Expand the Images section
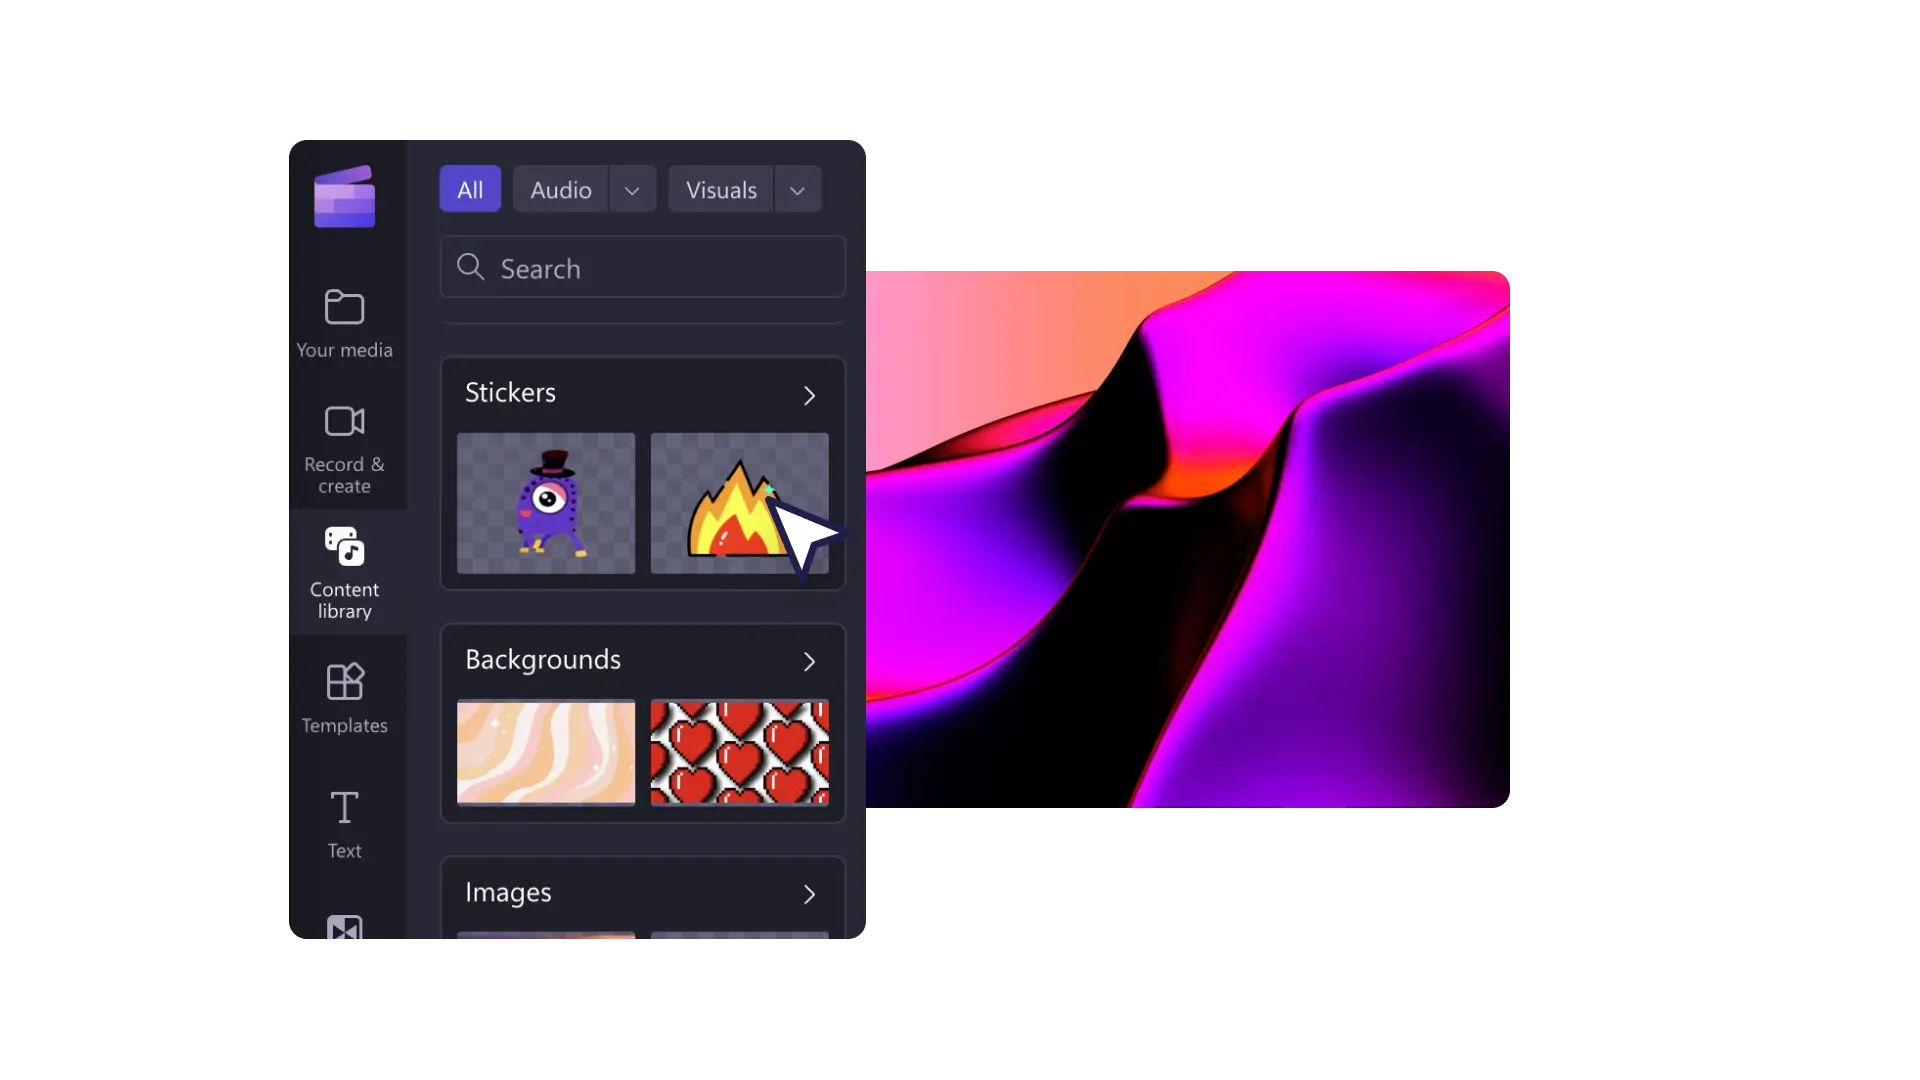The width and height of the screenshot is (1920, 1080). pos(808,894)
